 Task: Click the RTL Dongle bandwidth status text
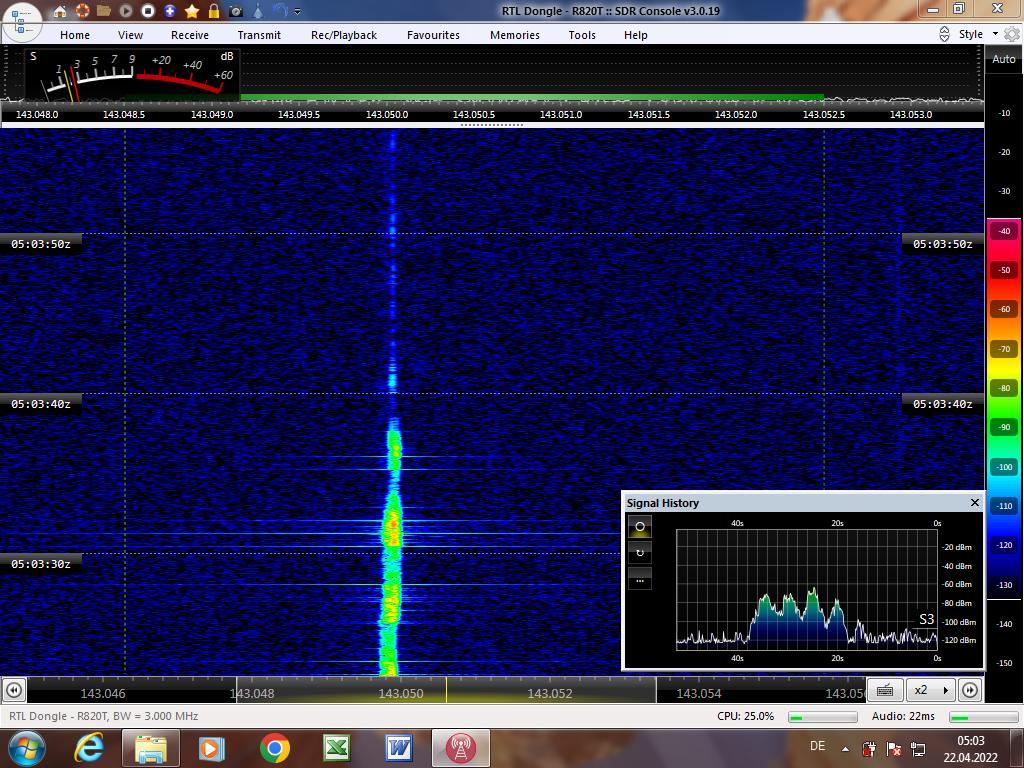click(103, 716)
